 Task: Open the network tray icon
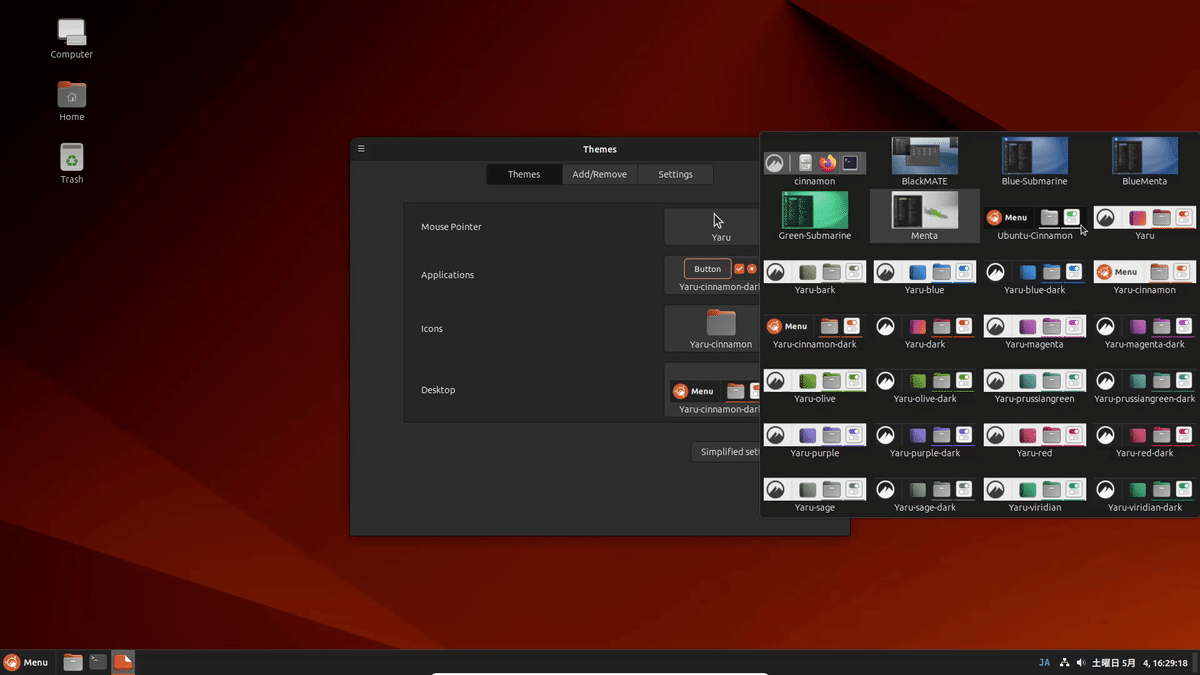(x=1065, y=662)
